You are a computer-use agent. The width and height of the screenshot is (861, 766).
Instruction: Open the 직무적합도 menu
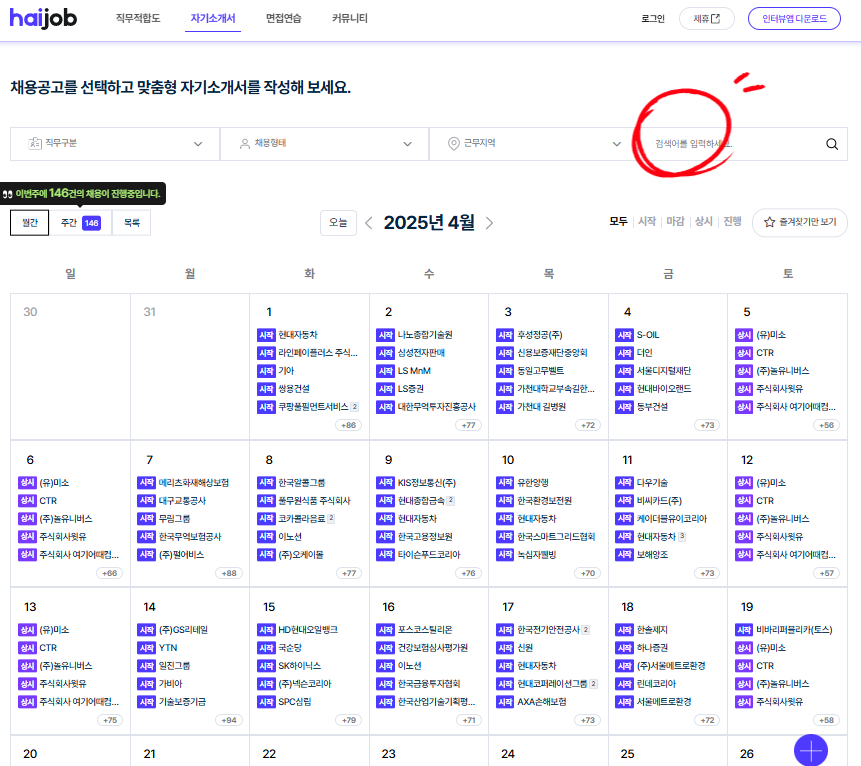[138, 19]
